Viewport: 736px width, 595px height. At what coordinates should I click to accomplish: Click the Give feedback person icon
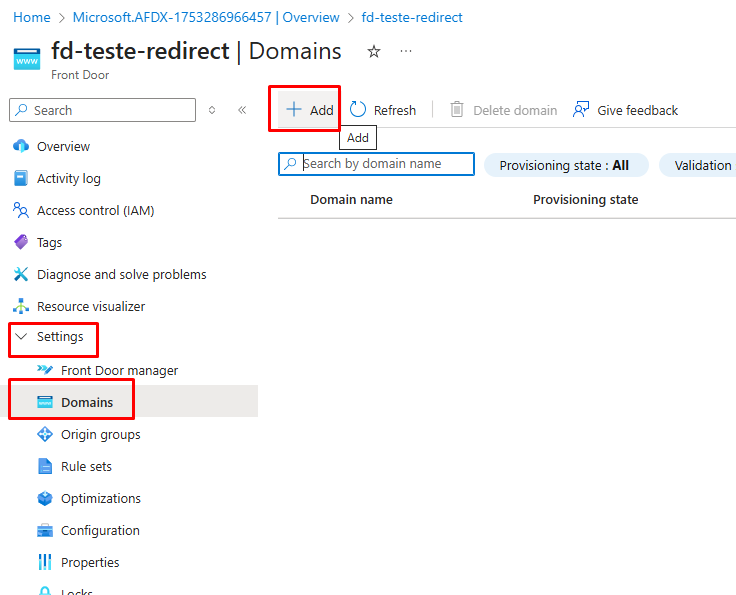tap(581, 109)
